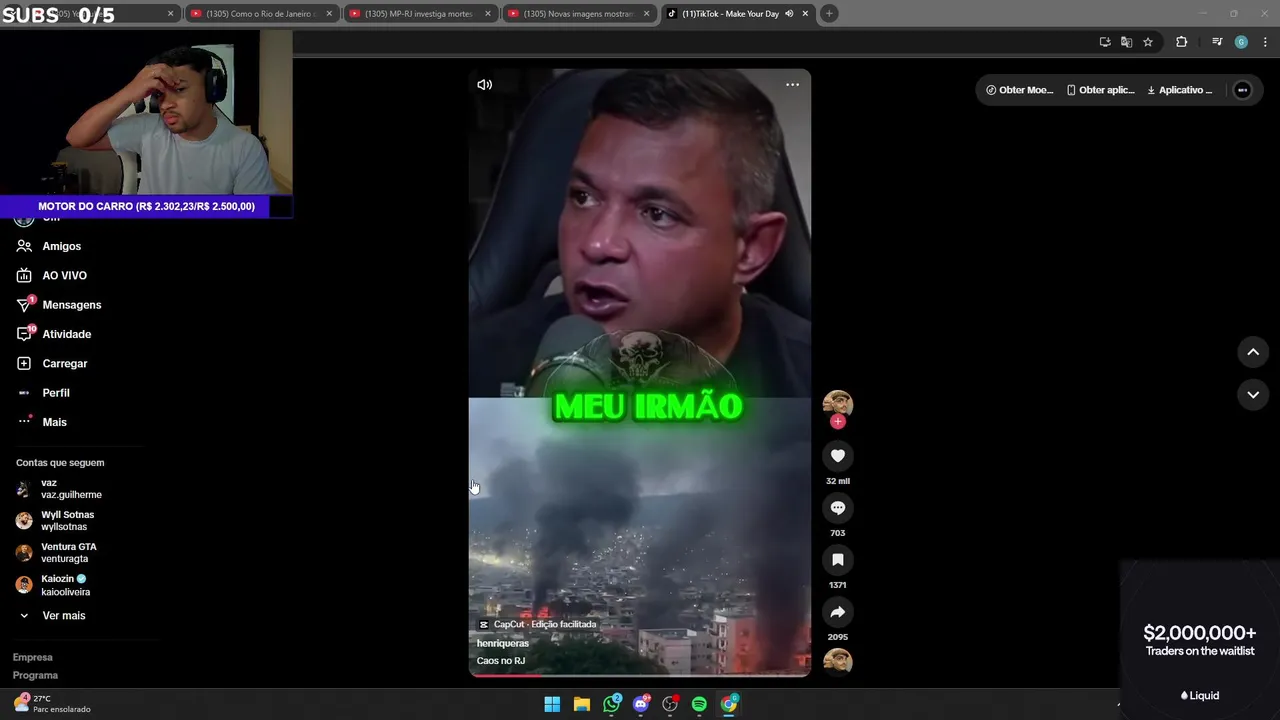
Task: Open henriqueras username on the video
Action: (503, 643)
